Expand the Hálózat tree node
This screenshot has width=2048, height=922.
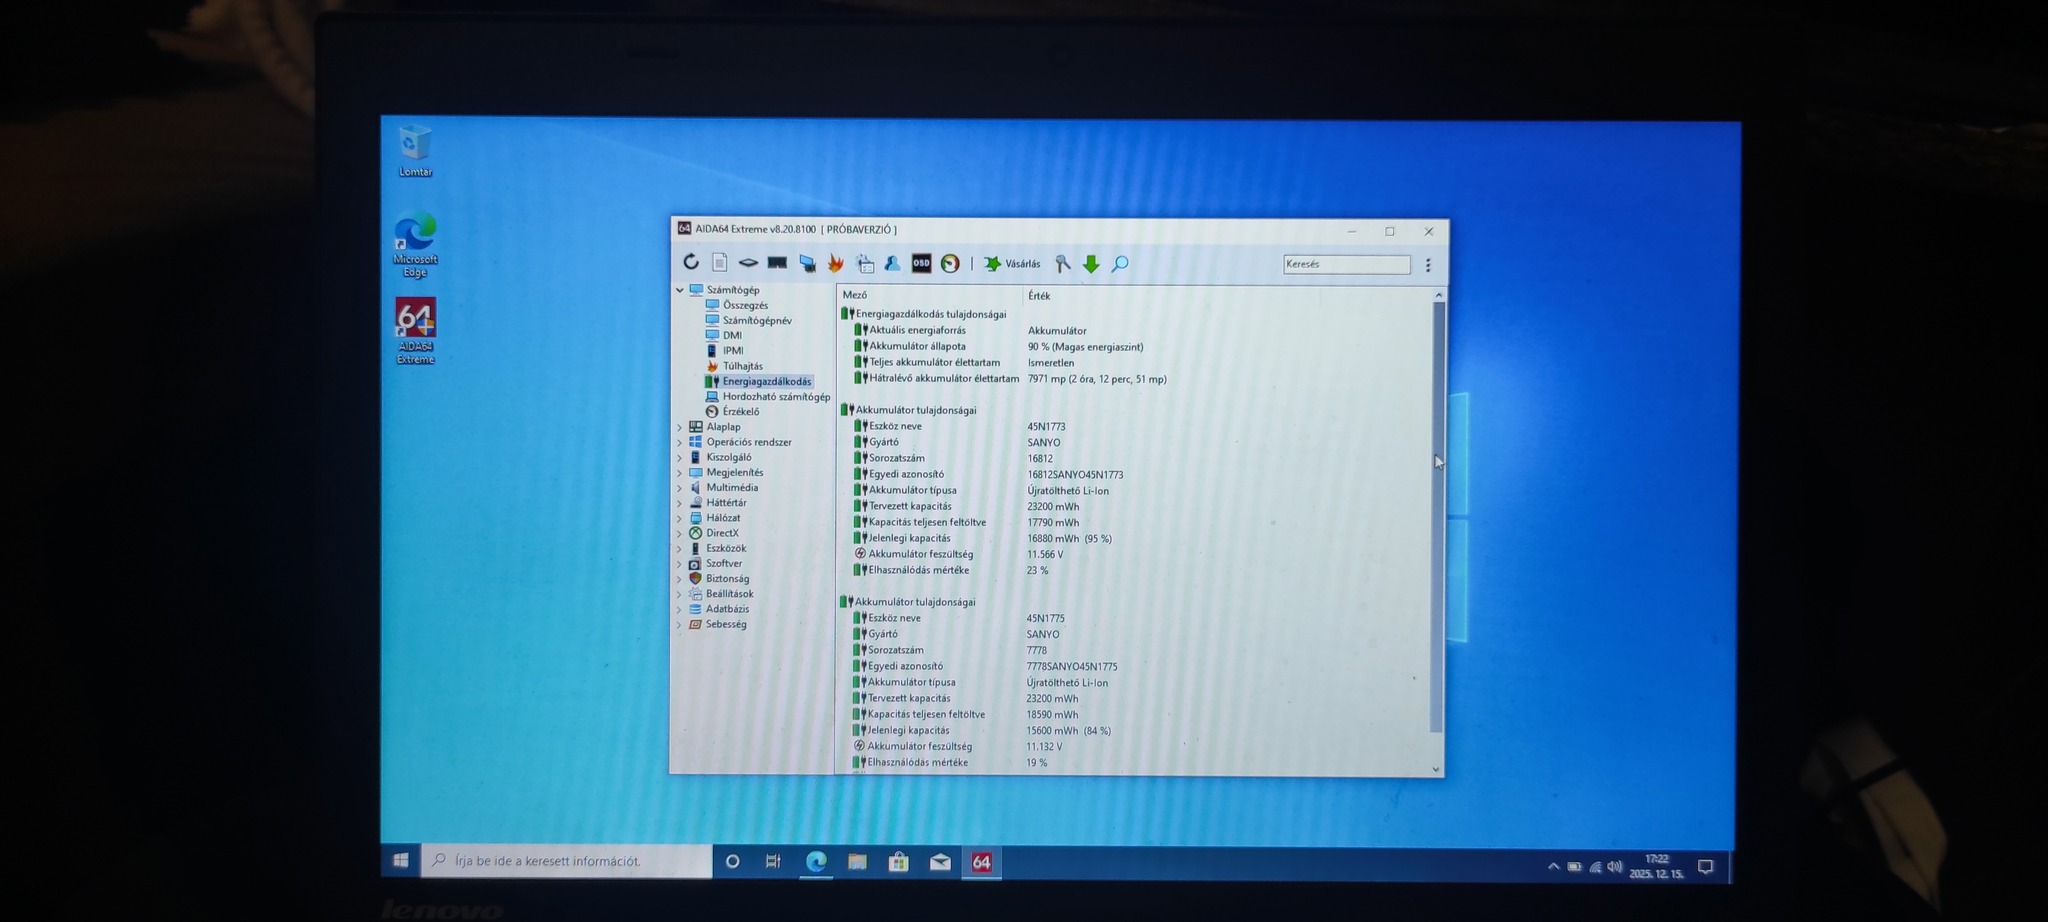[680, 518]
